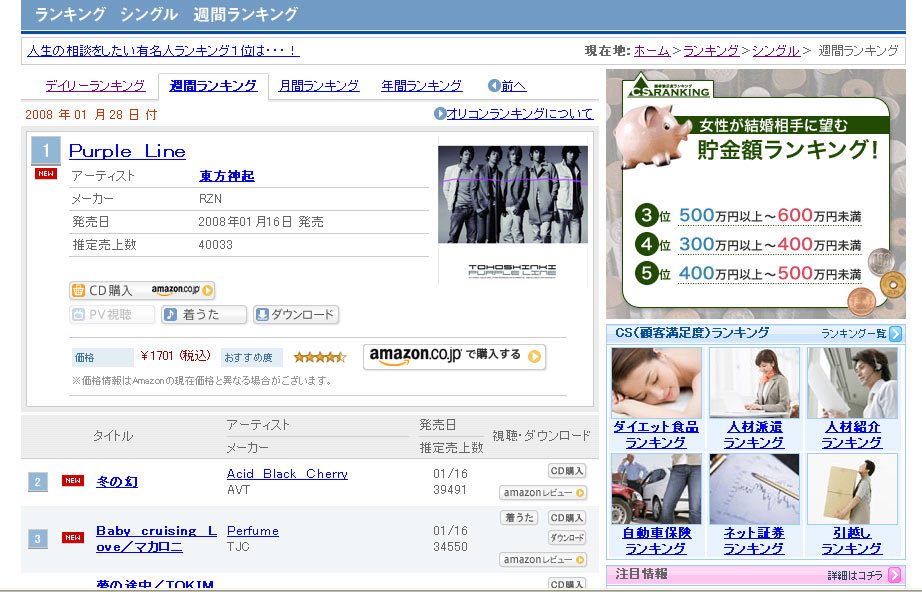
Task: Click the rank 2 number badge
Action: [38, 481]
